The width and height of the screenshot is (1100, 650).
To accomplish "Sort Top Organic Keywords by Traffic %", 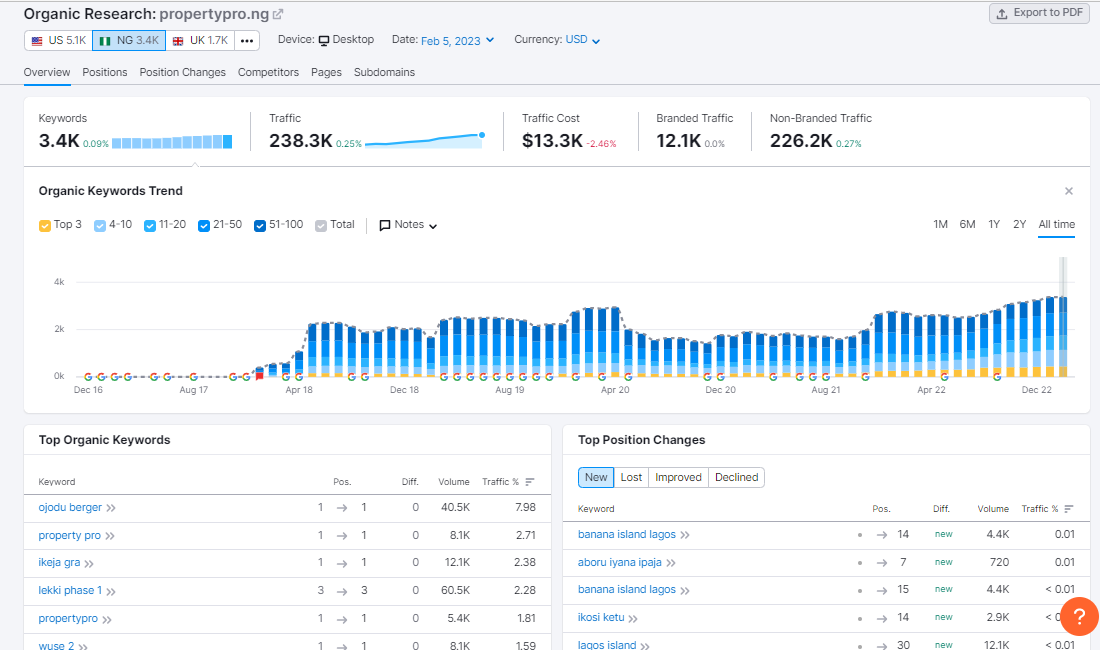I will pyautogui.click(x=508, y=482).
